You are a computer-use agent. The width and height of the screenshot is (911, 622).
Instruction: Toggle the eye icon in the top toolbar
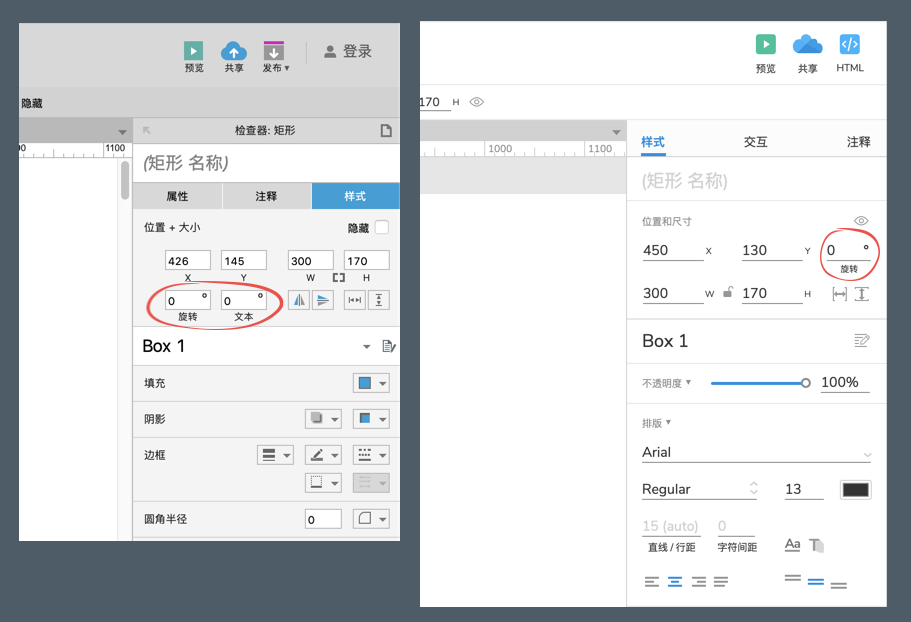coord(477,102)
